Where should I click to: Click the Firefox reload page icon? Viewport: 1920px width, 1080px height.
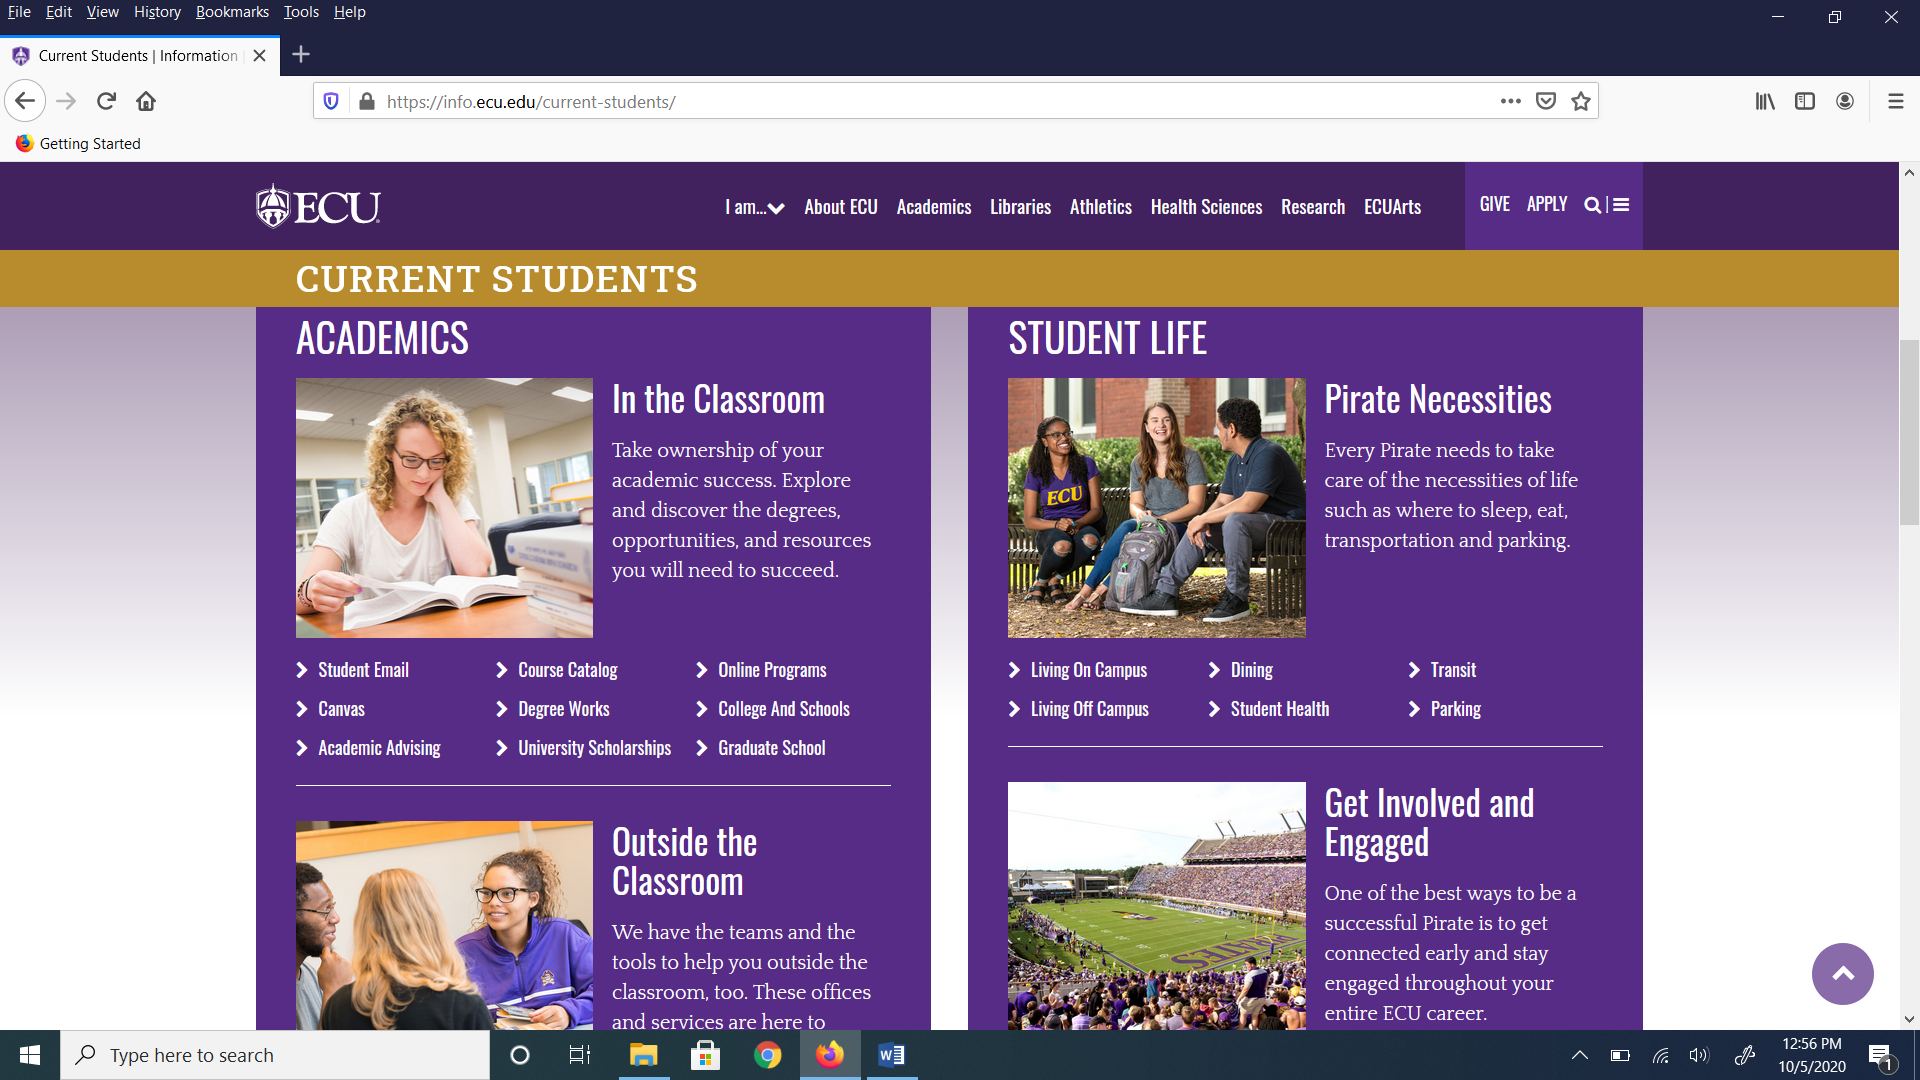click(x=106, y=101)
